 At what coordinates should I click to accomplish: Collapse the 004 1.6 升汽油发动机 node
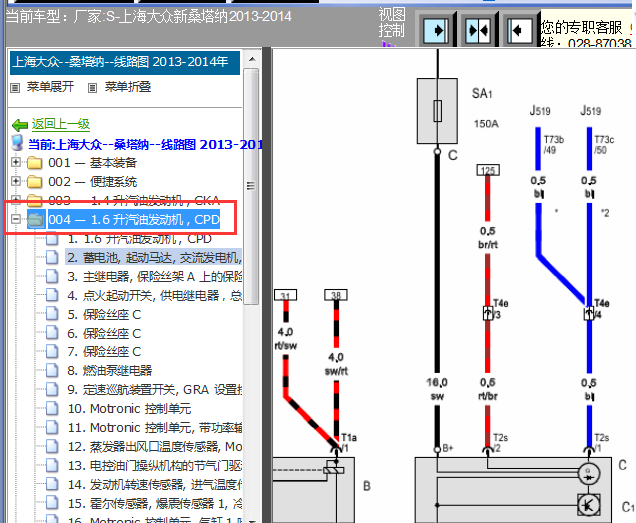(16, 219)
